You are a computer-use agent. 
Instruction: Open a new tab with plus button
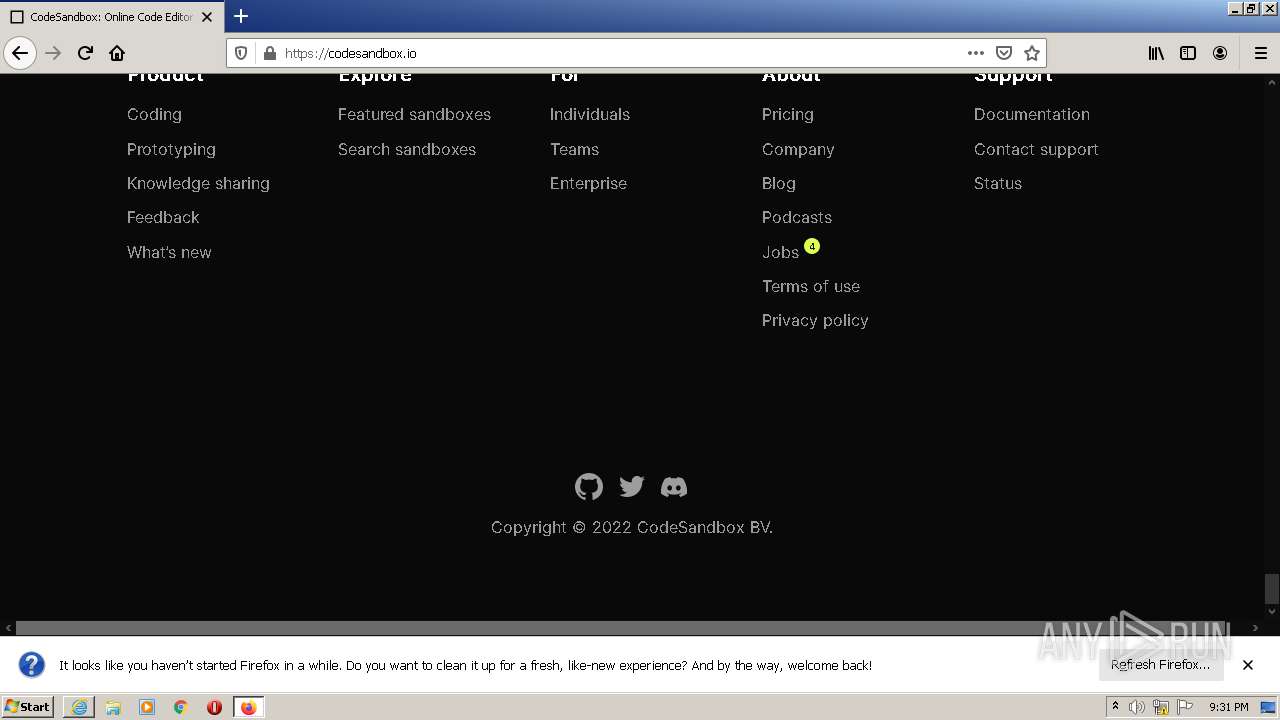click(241, 16)
